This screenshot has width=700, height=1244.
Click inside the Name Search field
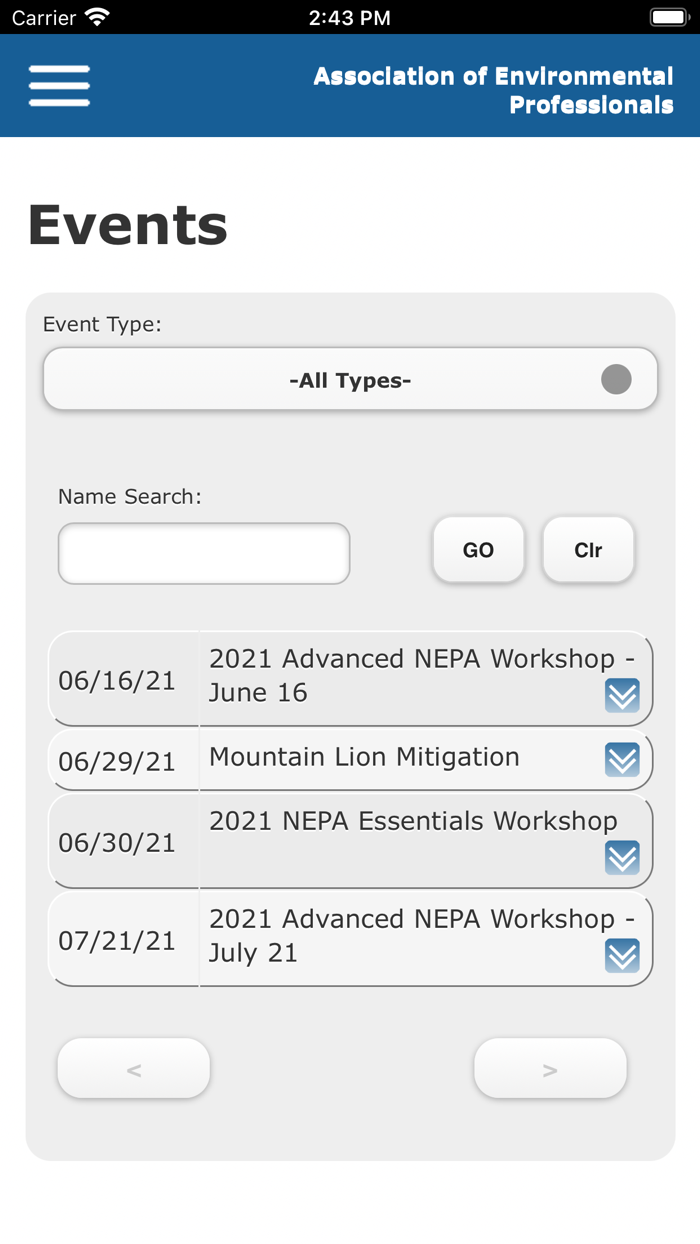(203, 553)
